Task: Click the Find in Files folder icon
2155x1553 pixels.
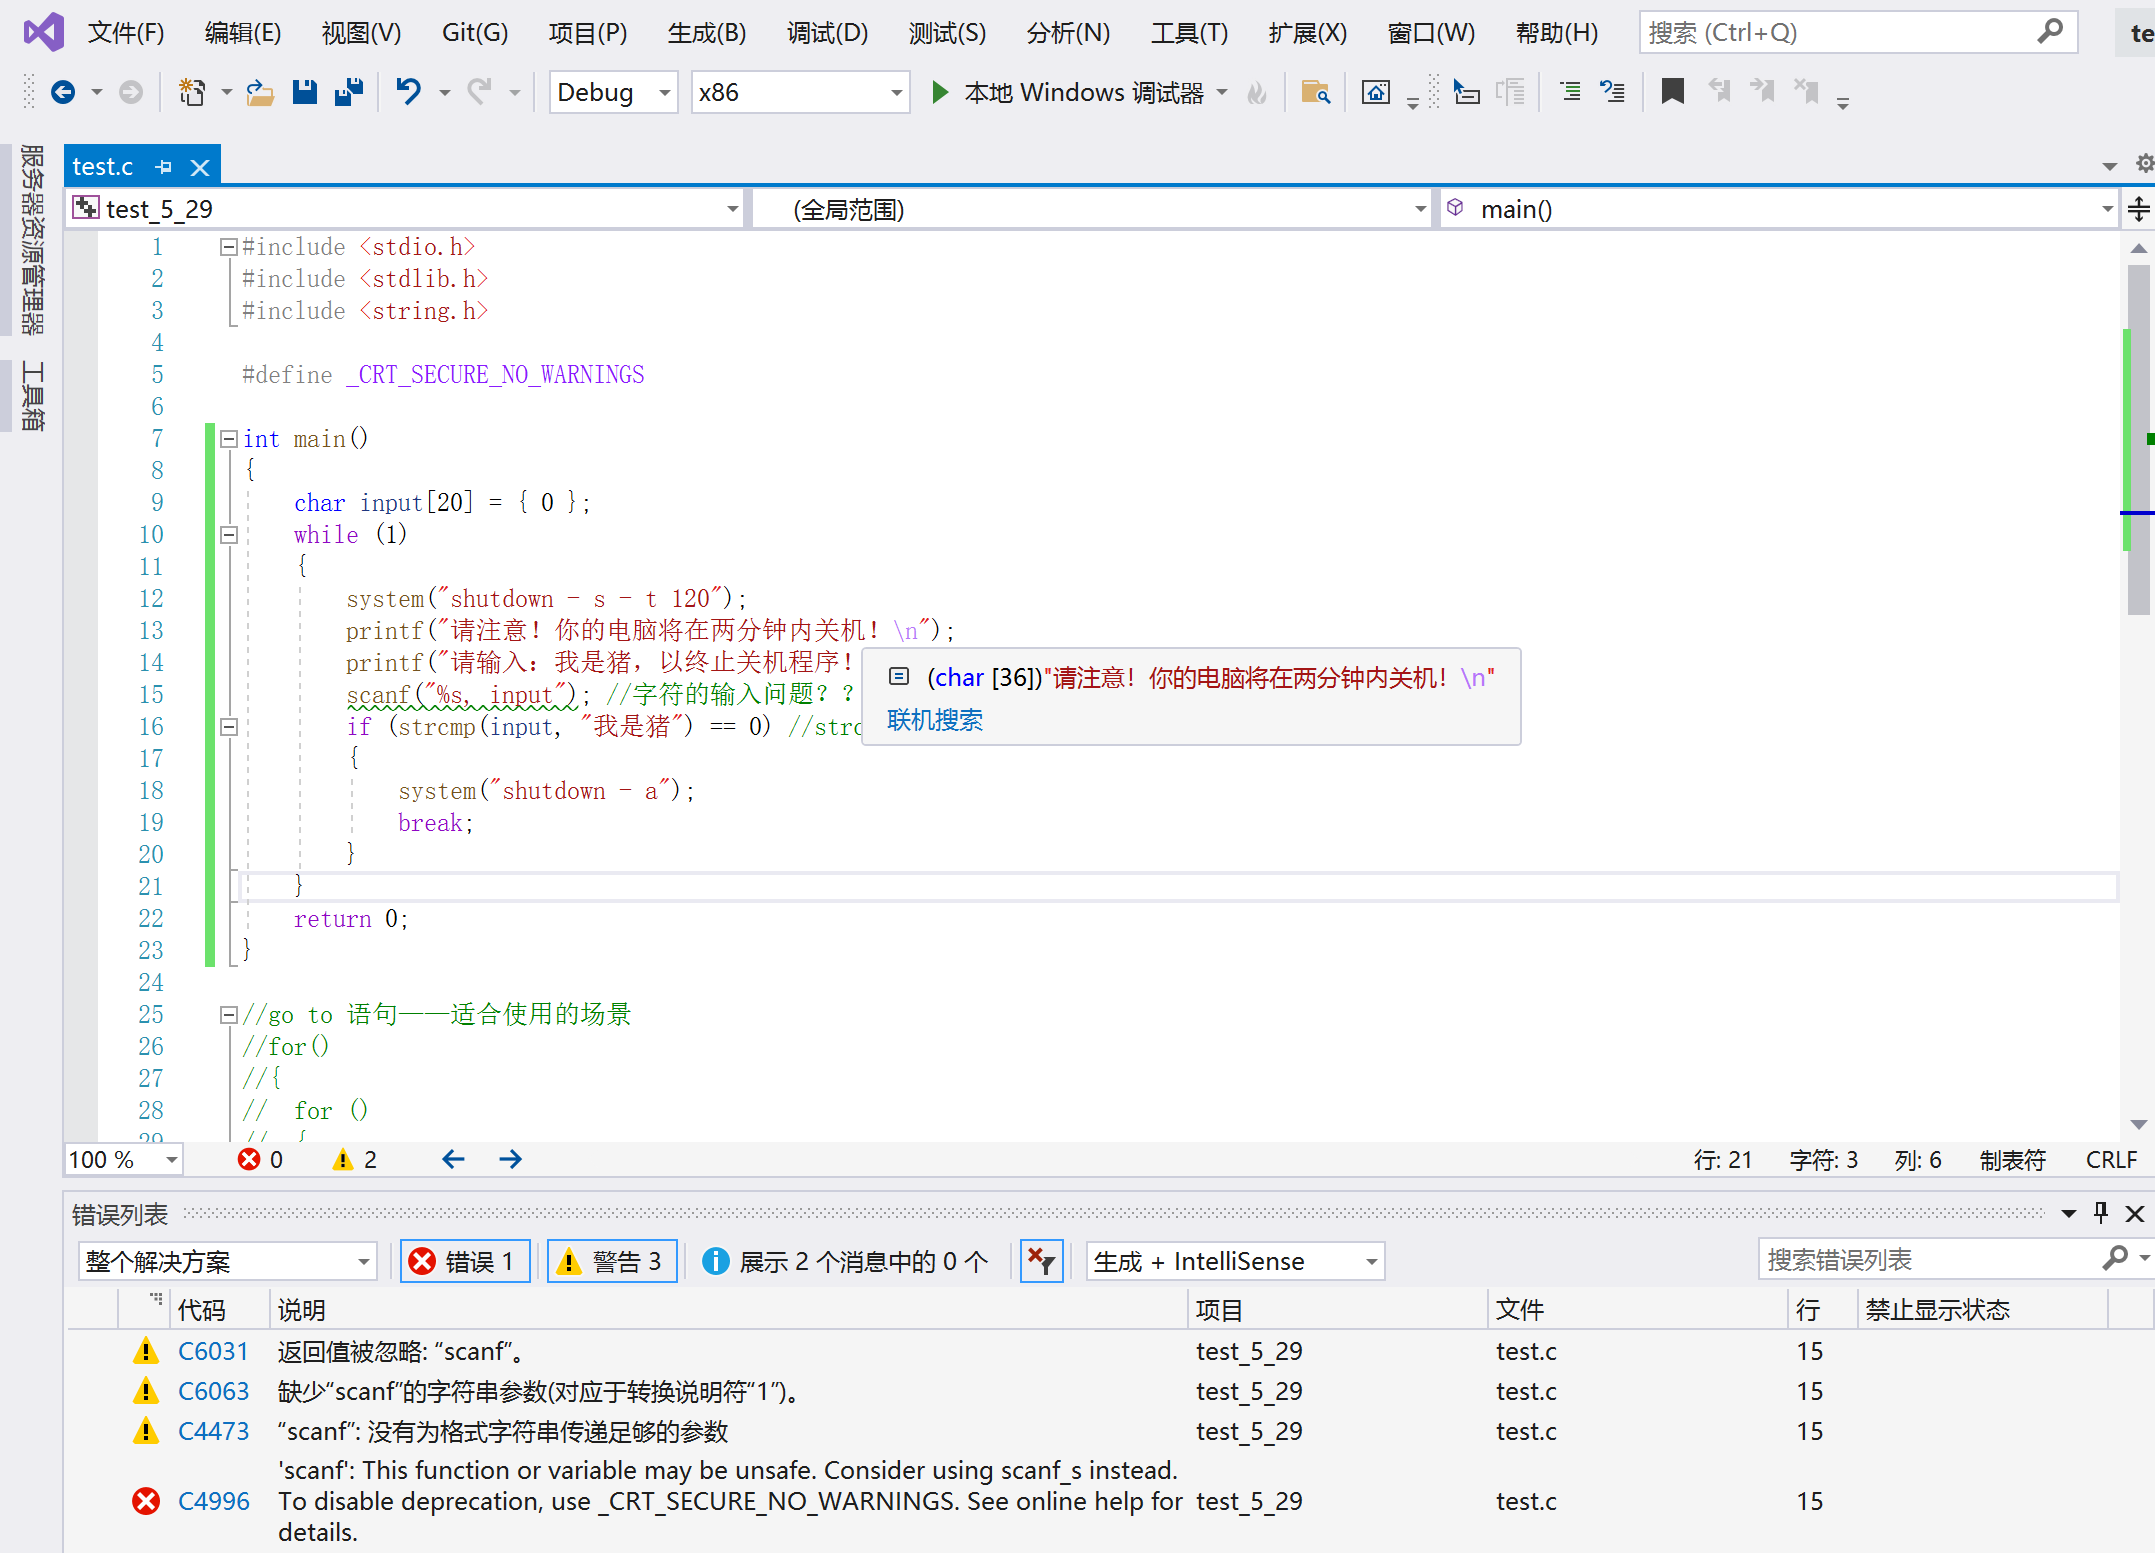Action: tap(1315, 92)
